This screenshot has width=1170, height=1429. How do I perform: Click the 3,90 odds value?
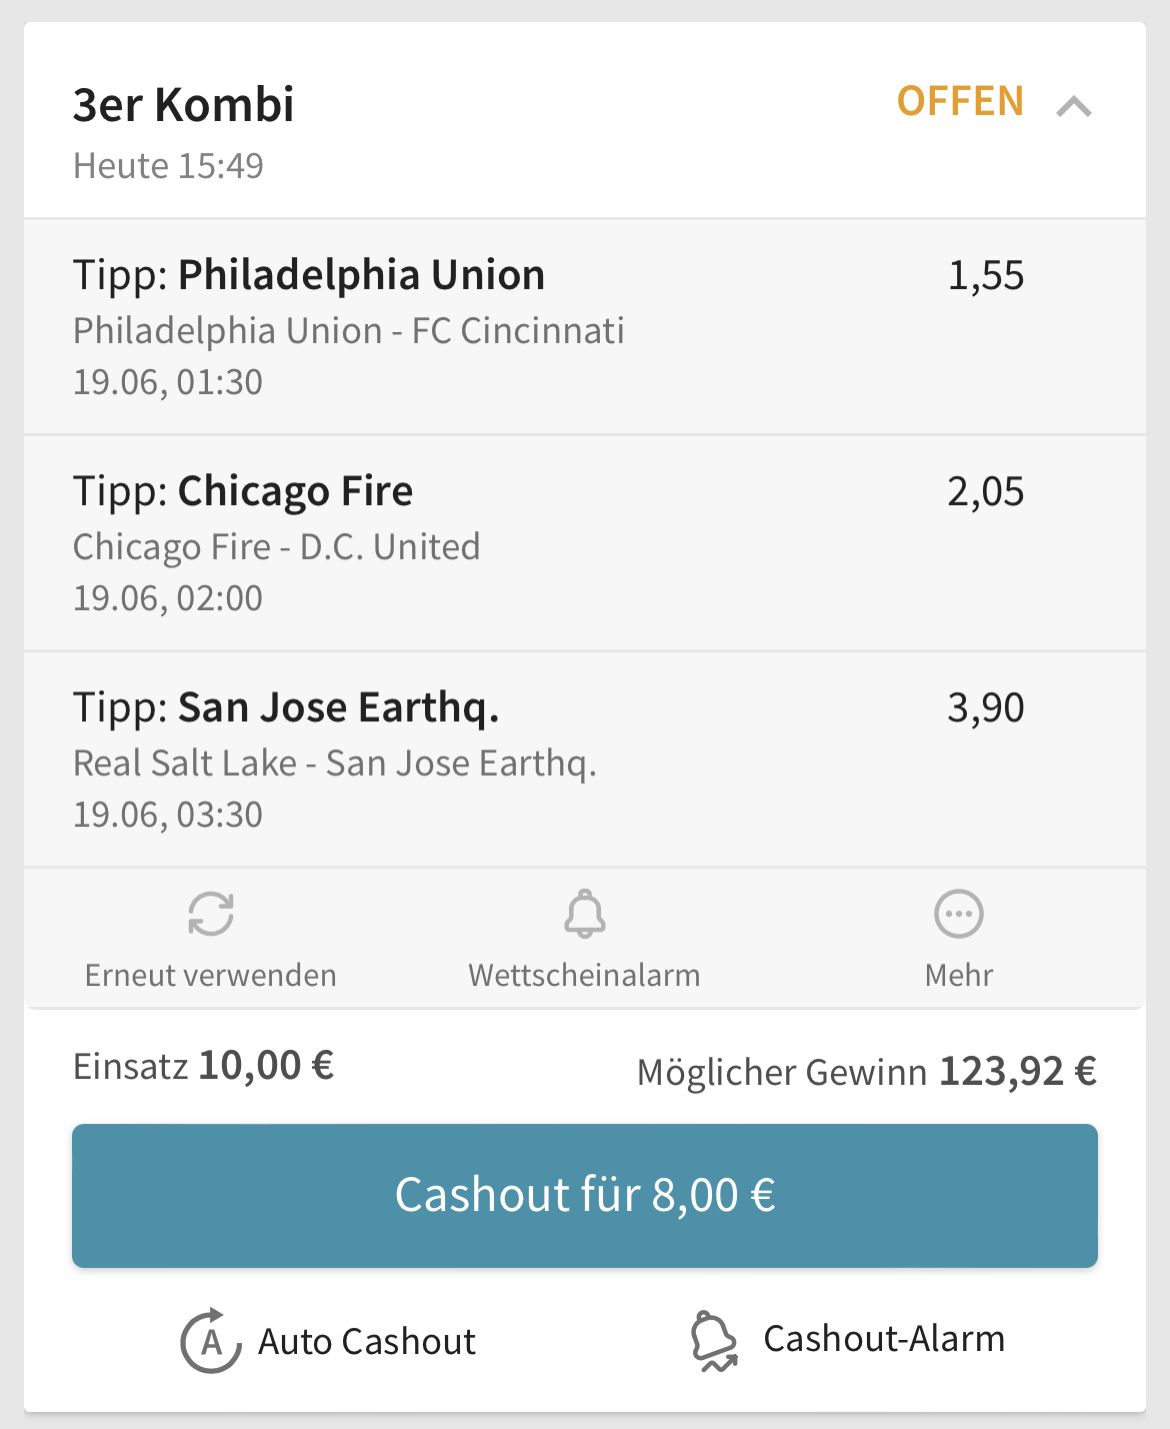point(986,708)
